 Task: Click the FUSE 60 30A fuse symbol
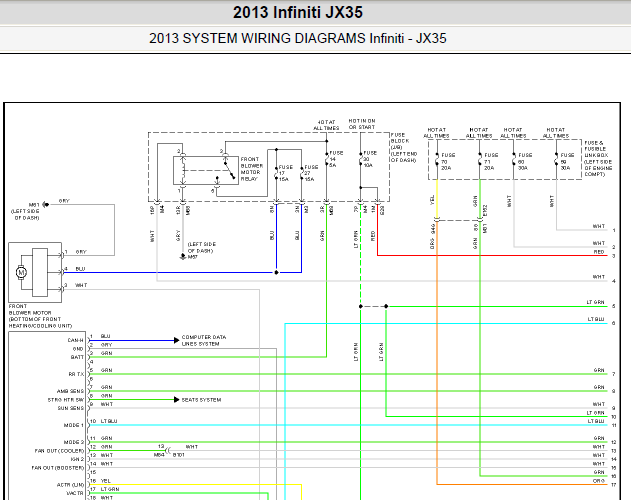click(x=514, y=161)
